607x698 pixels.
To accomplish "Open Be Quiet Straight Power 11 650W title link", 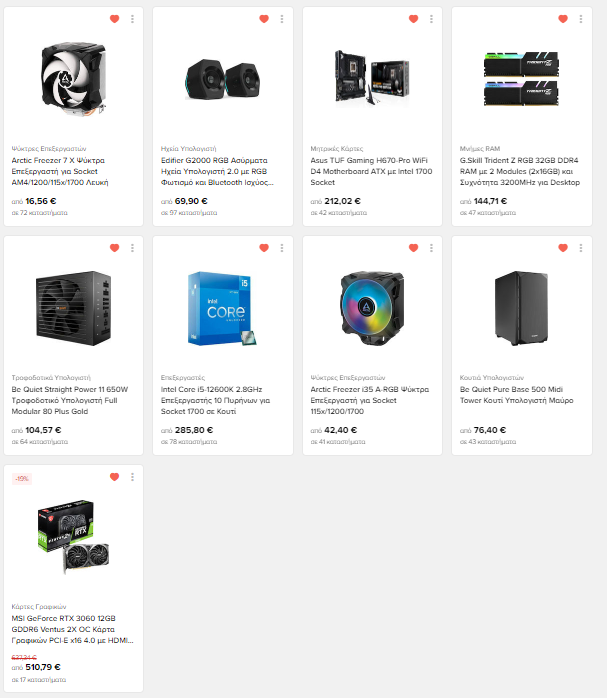I will [70, 400].
